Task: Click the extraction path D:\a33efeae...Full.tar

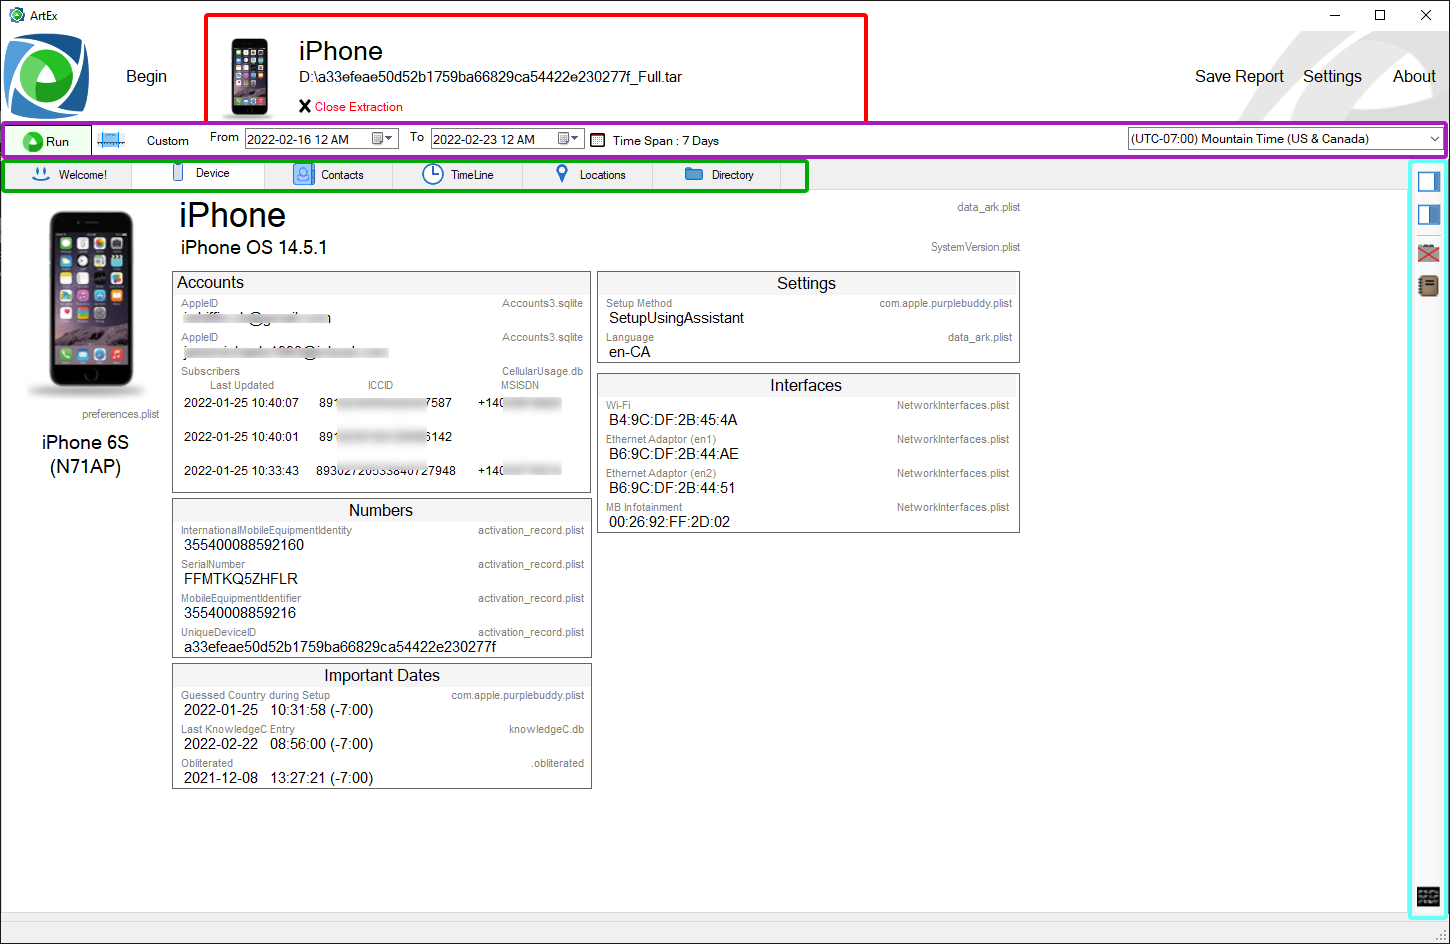Action: point(490,77)
